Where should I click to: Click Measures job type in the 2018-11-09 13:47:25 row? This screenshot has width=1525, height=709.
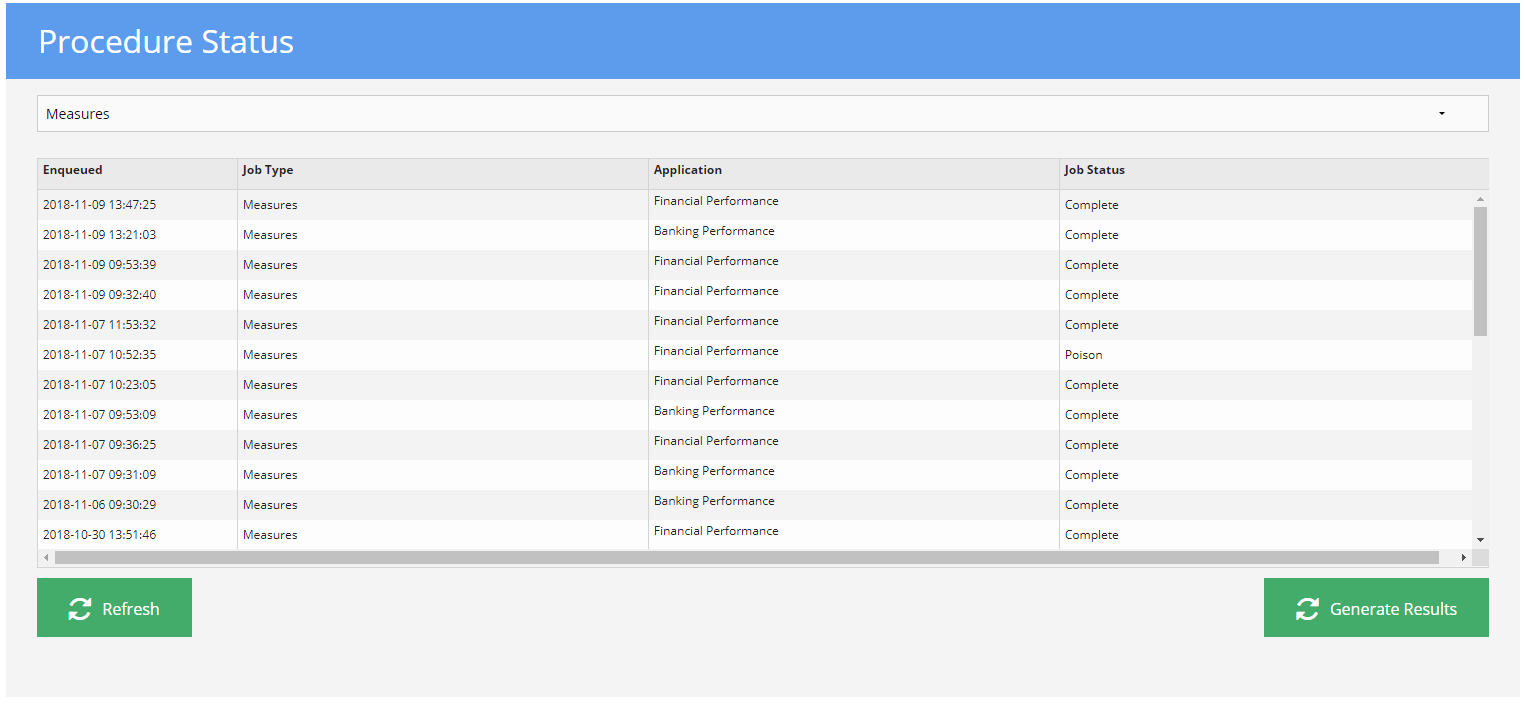click(270, 205)
